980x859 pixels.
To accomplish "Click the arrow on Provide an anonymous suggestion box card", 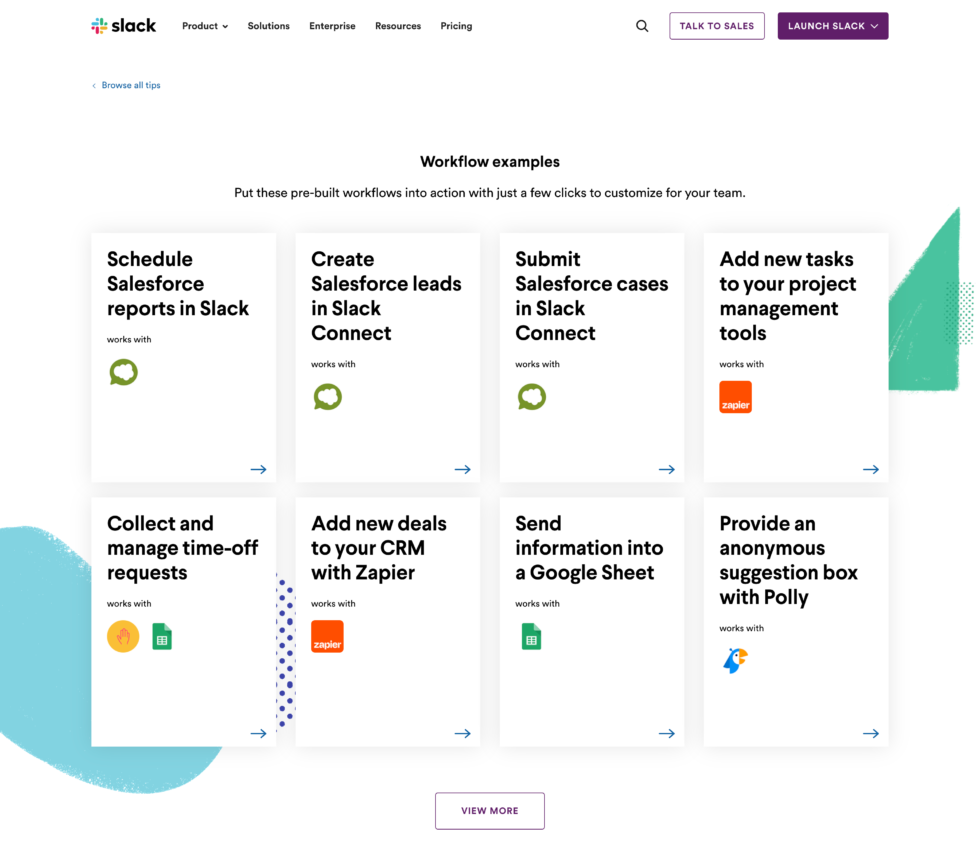I will click(x=870, y=732).
